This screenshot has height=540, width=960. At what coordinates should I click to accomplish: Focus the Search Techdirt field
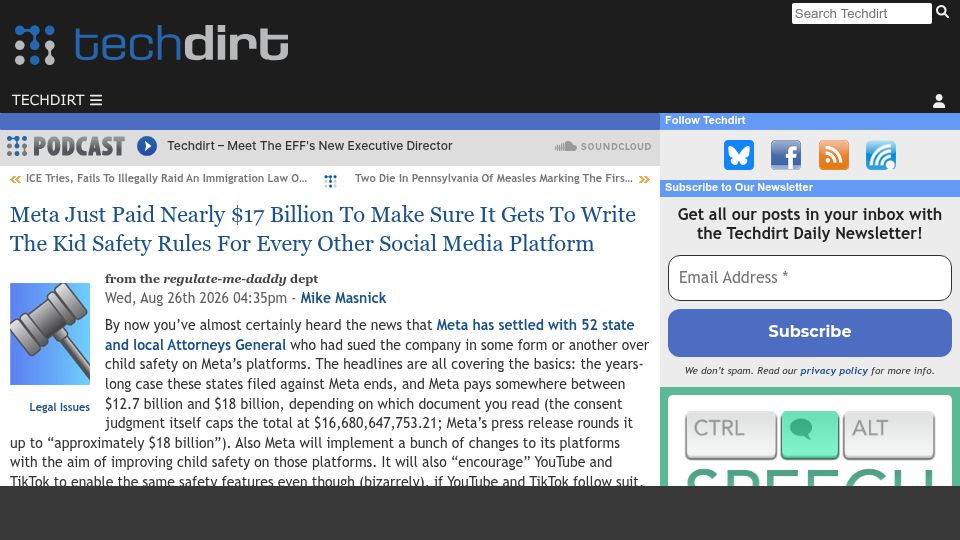[861, 13]
